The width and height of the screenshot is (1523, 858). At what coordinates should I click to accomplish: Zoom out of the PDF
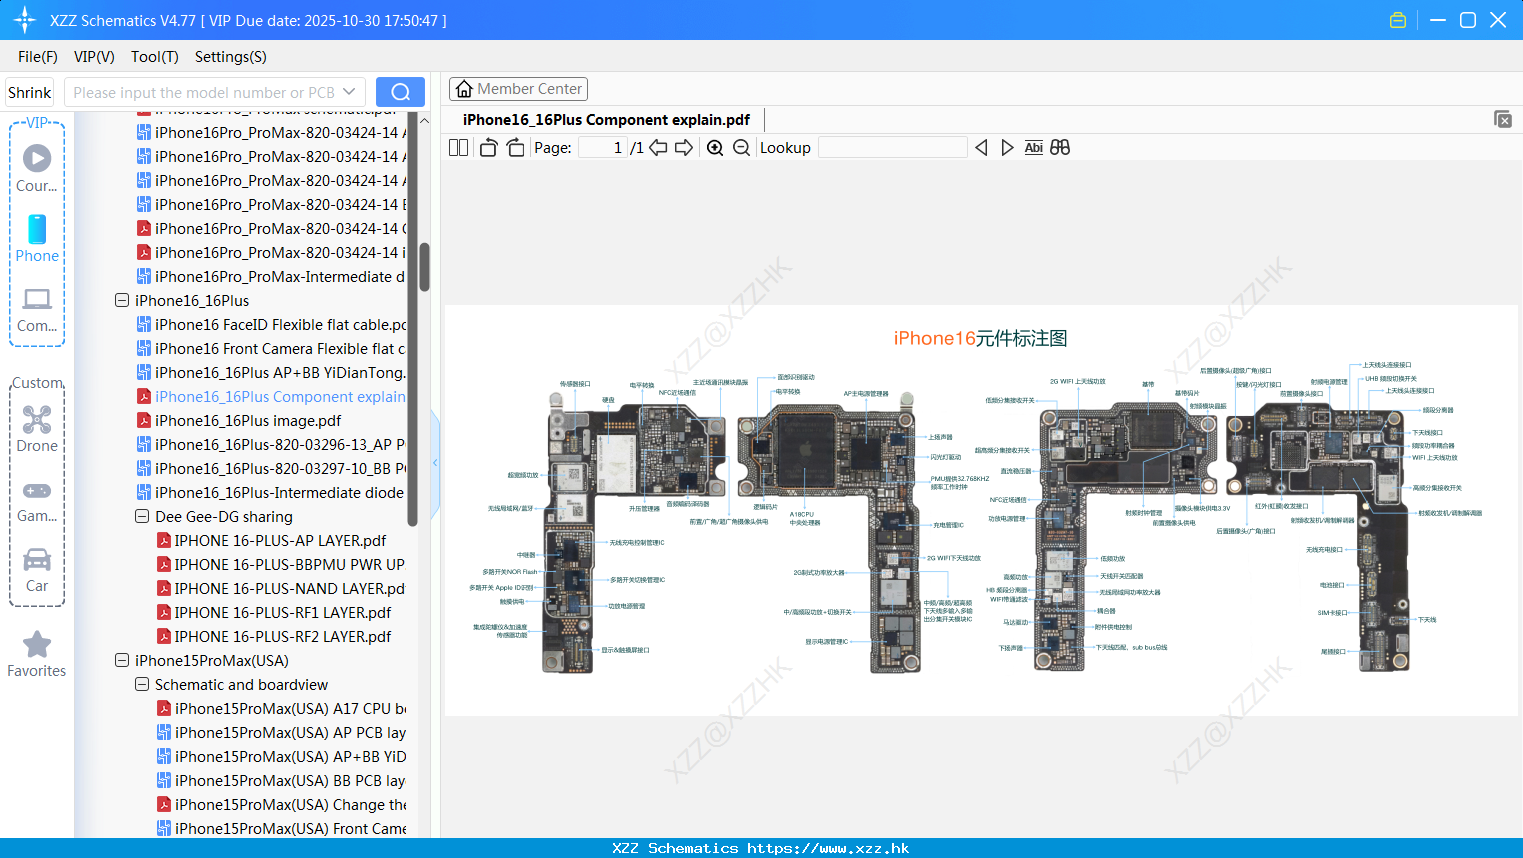pyautogui.click(x=741, y=148)
